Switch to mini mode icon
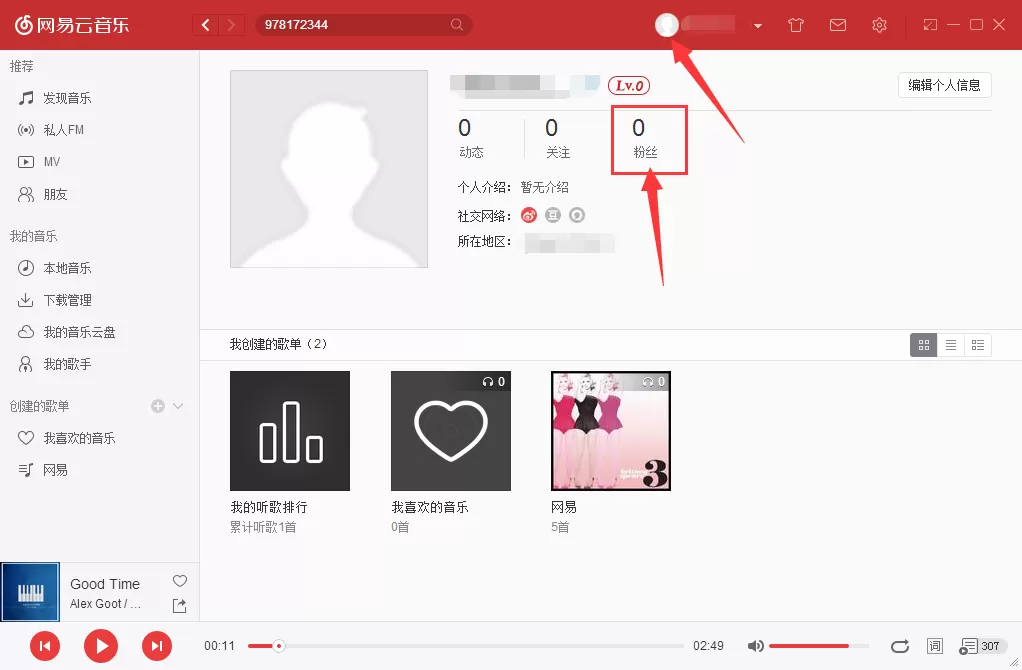Viewport: 1022px width, 670px height. pyautogui.click(x=930, y=25)
